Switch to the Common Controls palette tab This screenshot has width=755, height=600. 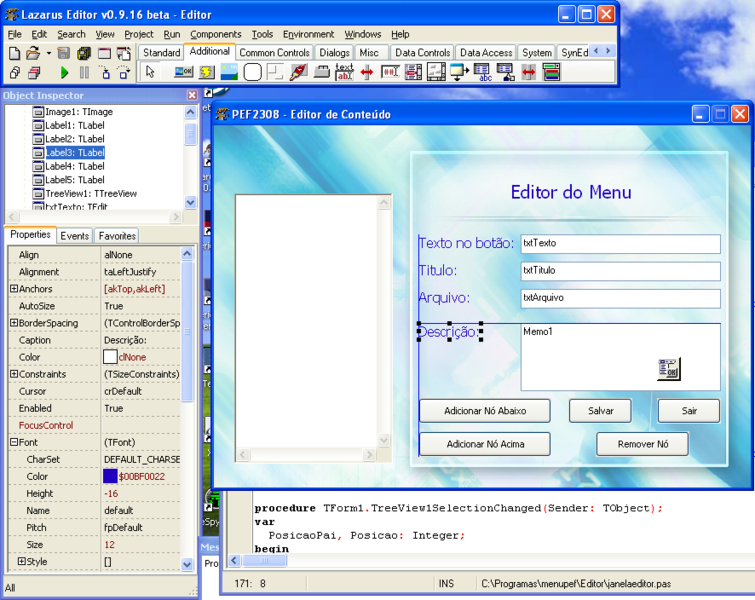coord(274,52)
